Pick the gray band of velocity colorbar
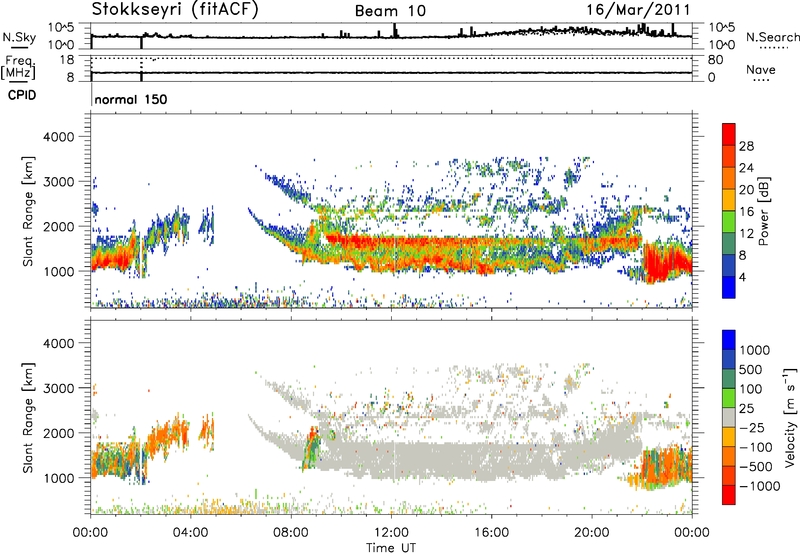The image size is (800, 554). tap(729, 417)
